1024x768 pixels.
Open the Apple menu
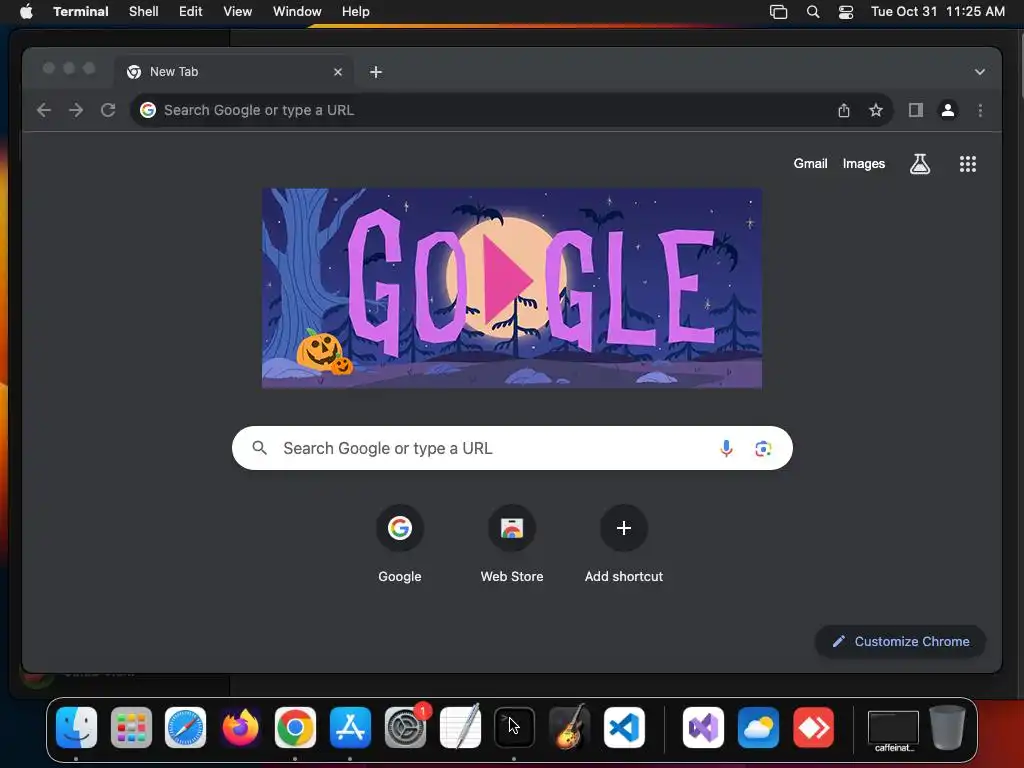[26, 12]
